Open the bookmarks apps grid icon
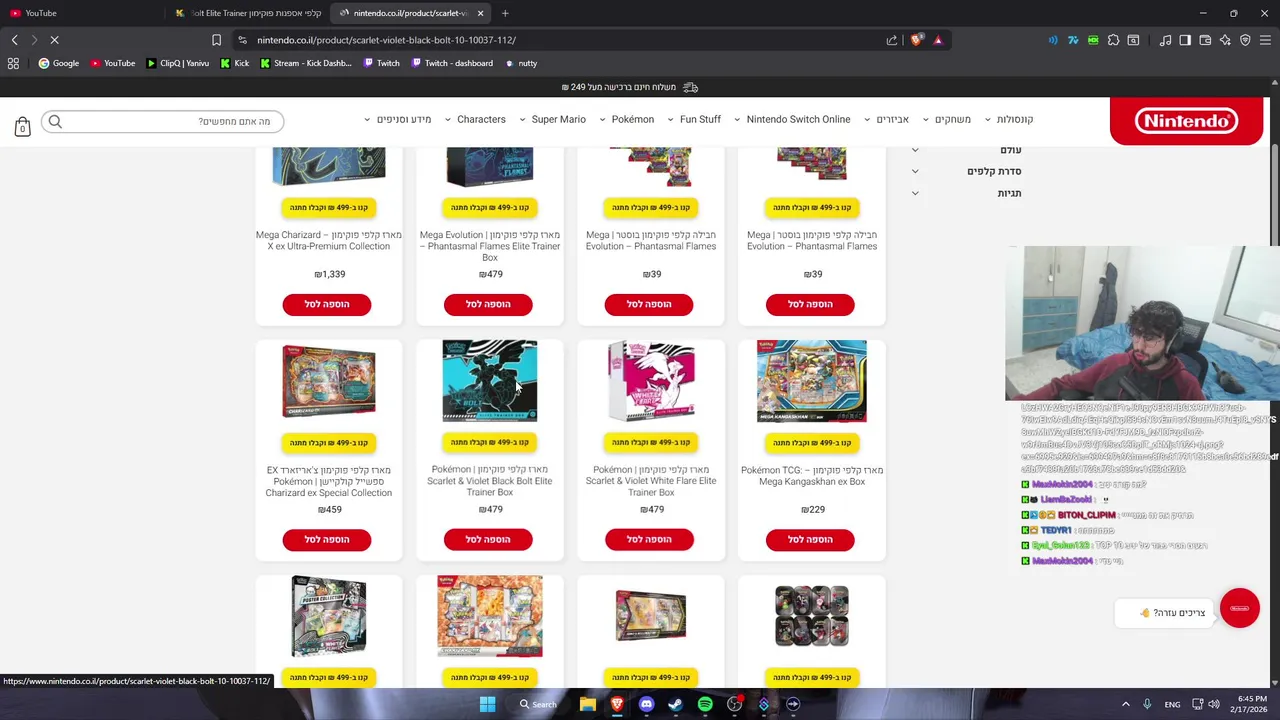This screenshot has width=1280, height=720. point(13,63)
